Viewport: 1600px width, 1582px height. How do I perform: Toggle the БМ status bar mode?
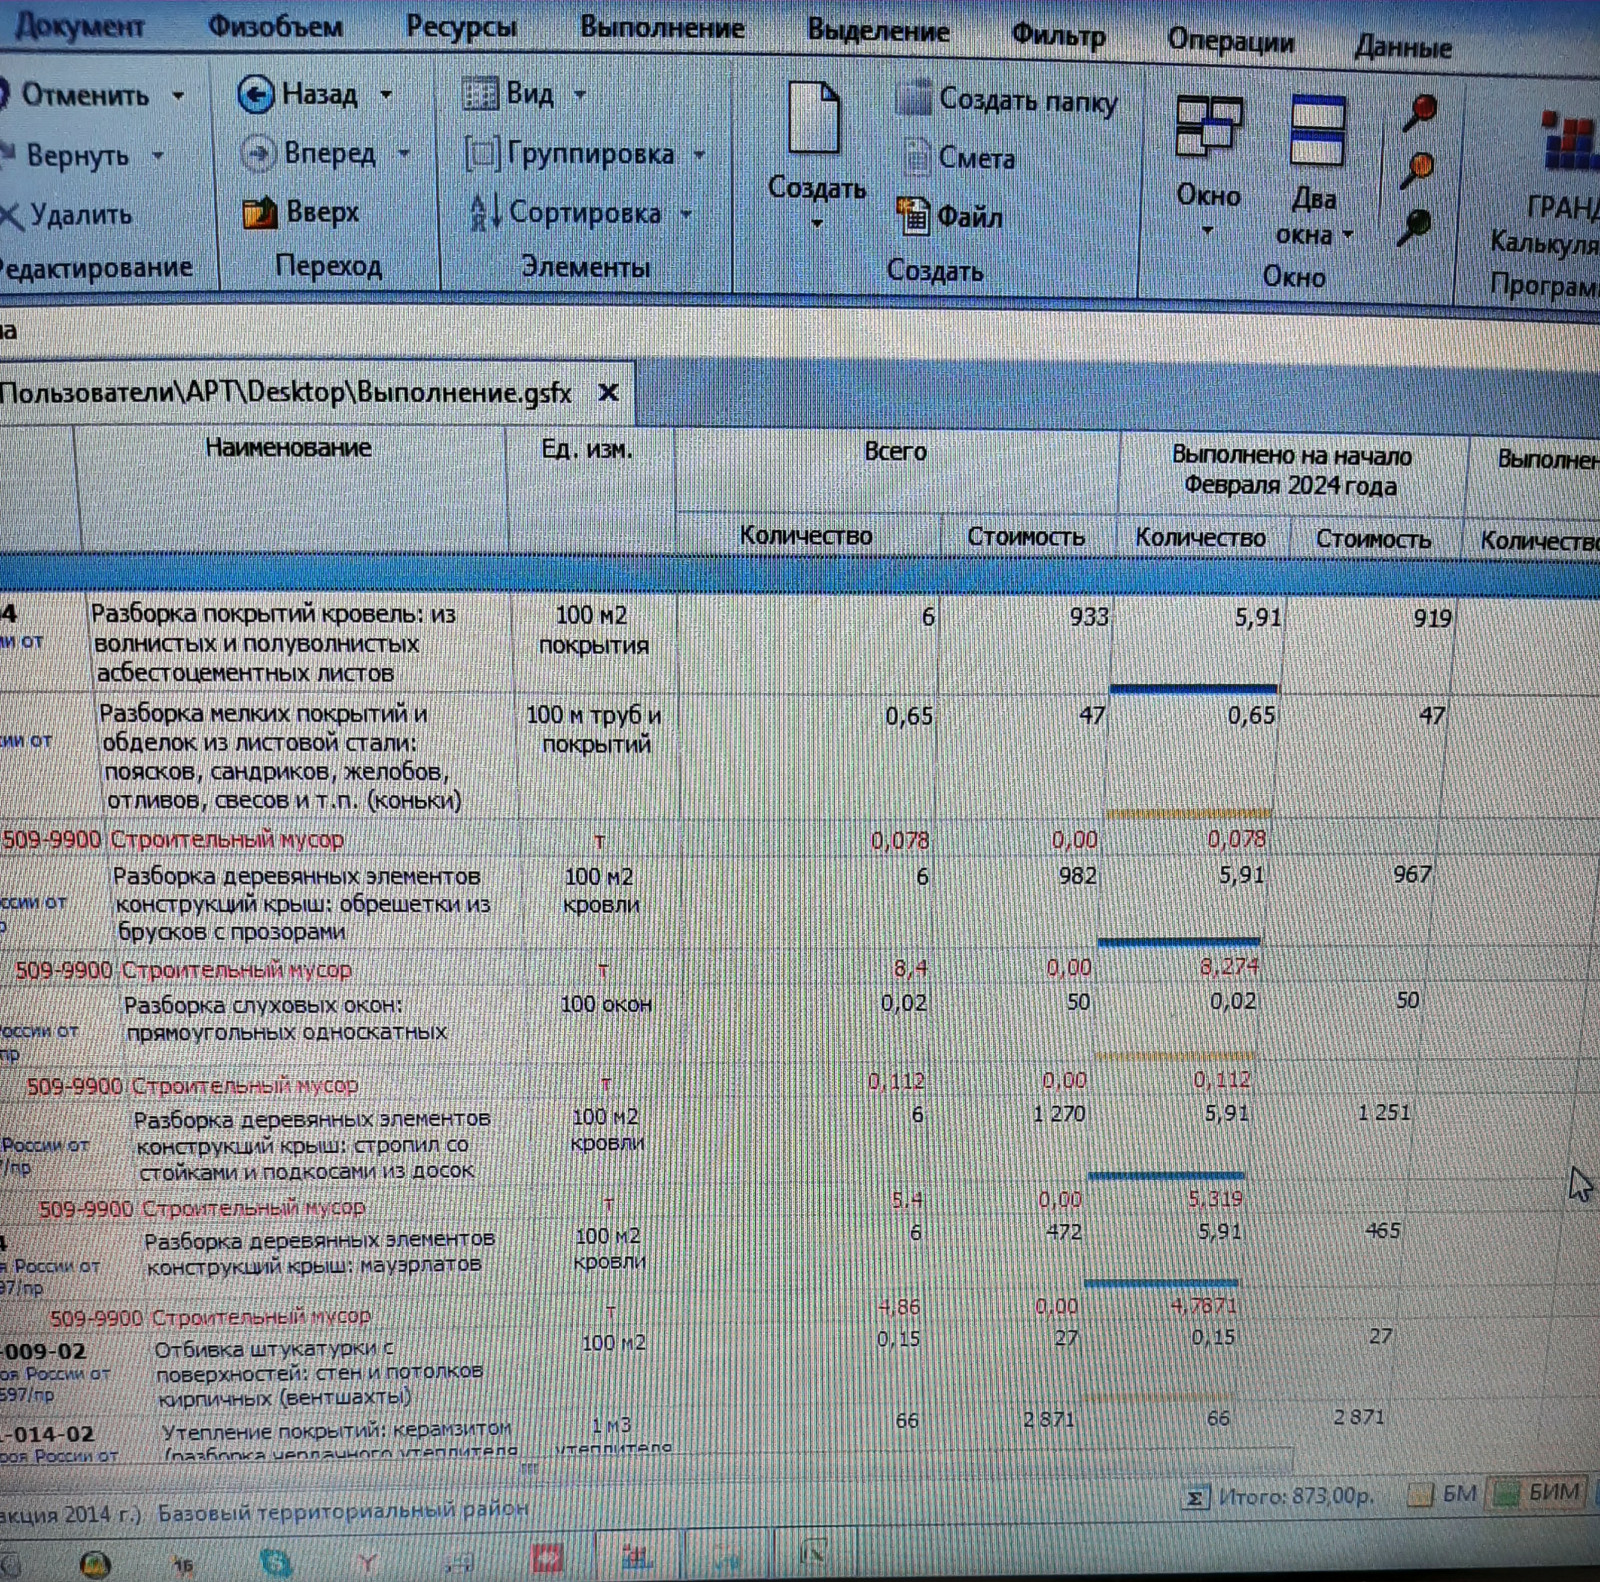(1441, 1494)
